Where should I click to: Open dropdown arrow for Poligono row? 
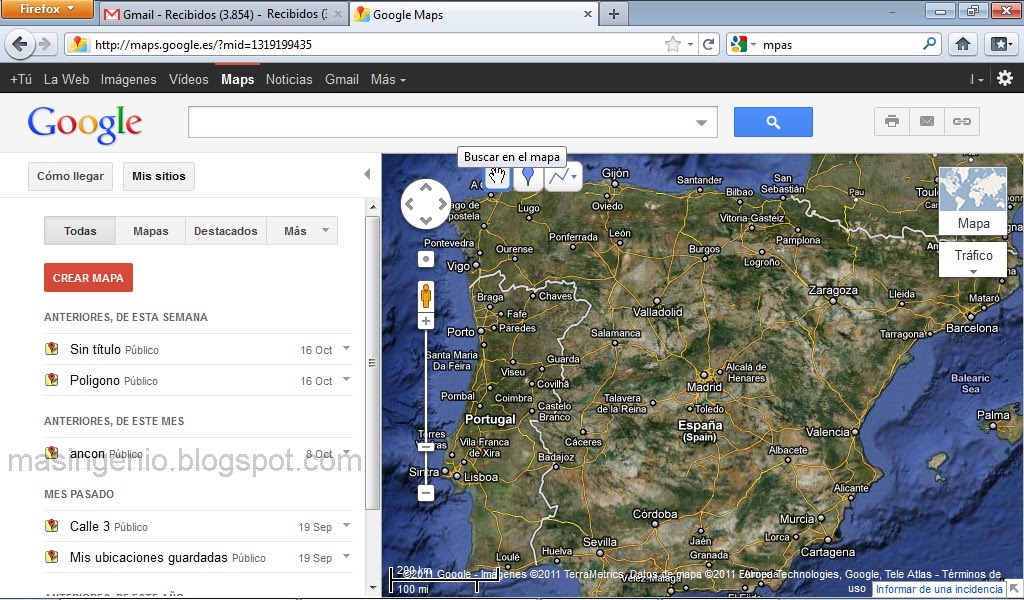pyautogui.click(x=346, y=379)
